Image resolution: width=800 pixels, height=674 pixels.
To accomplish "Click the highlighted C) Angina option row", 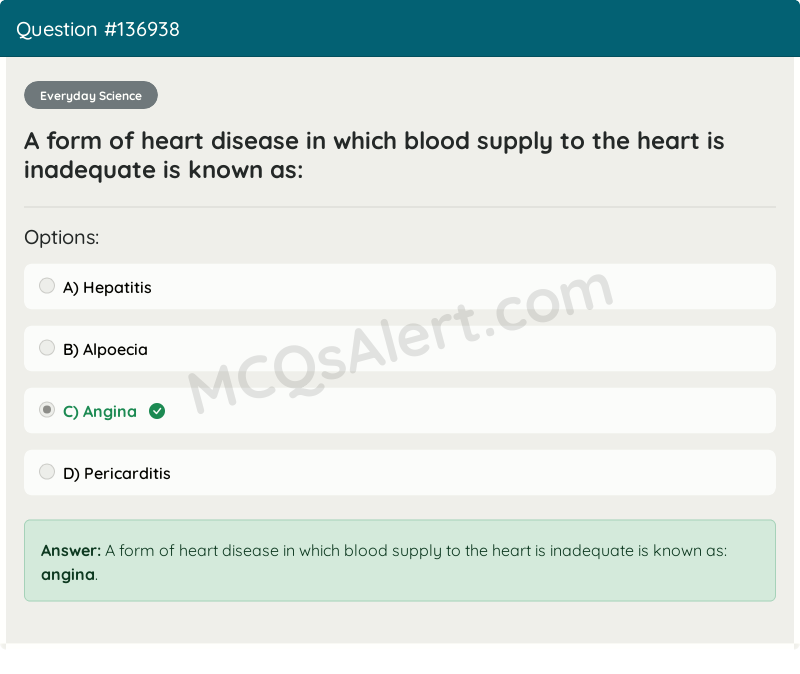I will pos(400,410).
